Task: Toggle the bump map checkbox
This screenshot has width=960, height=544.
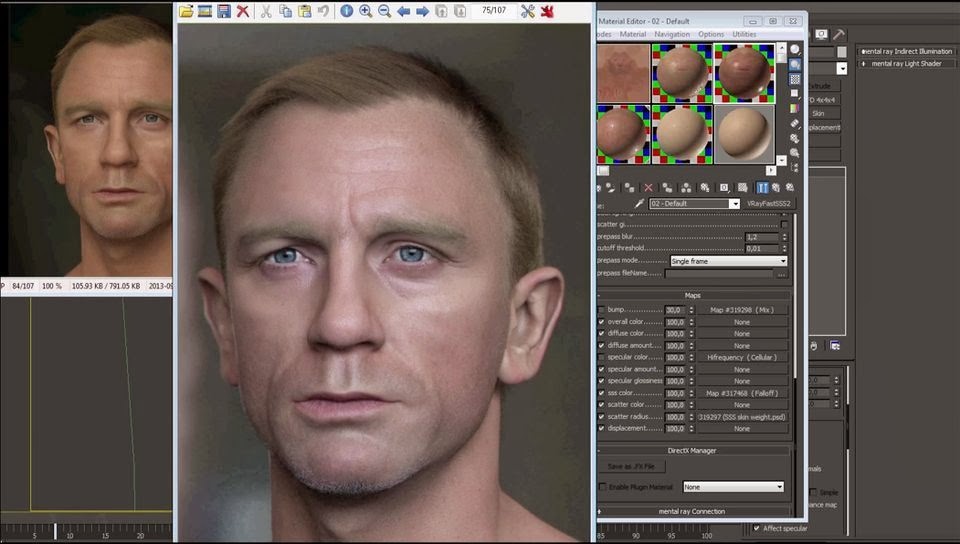Action: (601, 310)
